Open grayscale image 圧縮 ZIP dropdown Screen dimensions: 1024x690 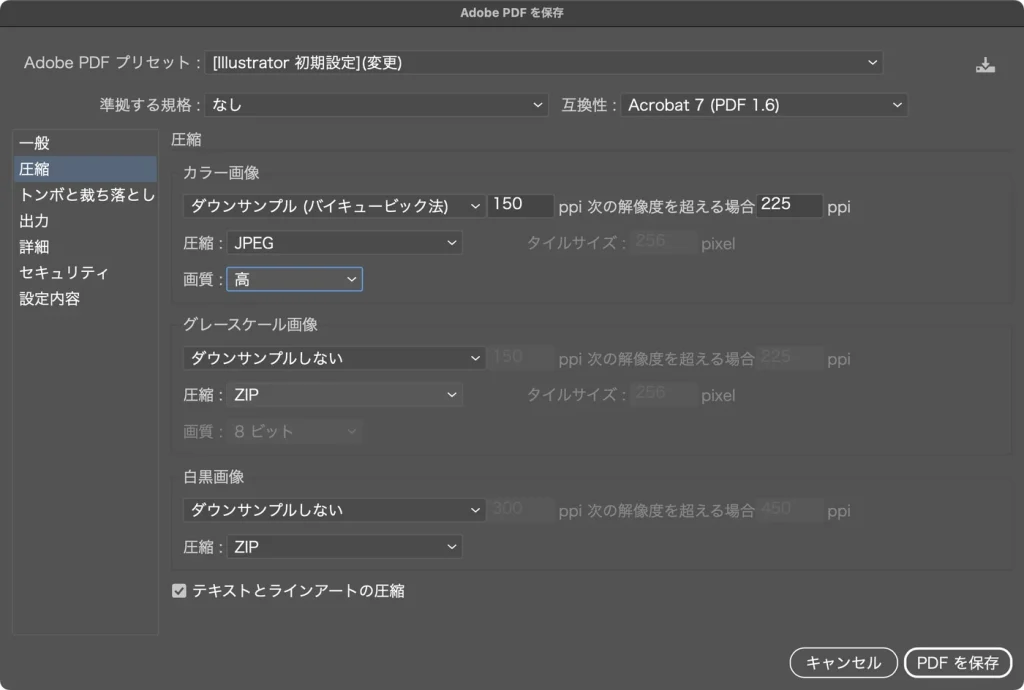pyautogui.click(x=345, y=394)
